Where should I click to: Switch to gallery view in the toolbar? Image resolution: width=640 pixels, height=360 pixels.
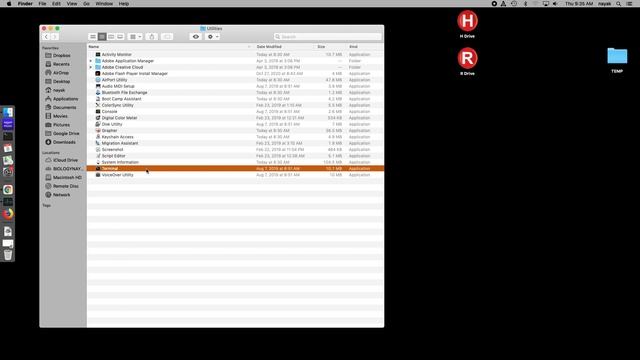[120, 37]
